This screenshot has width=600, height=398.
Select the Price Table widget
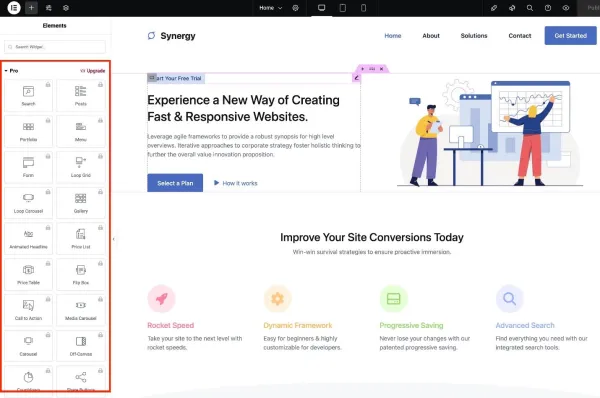(28, 274)
